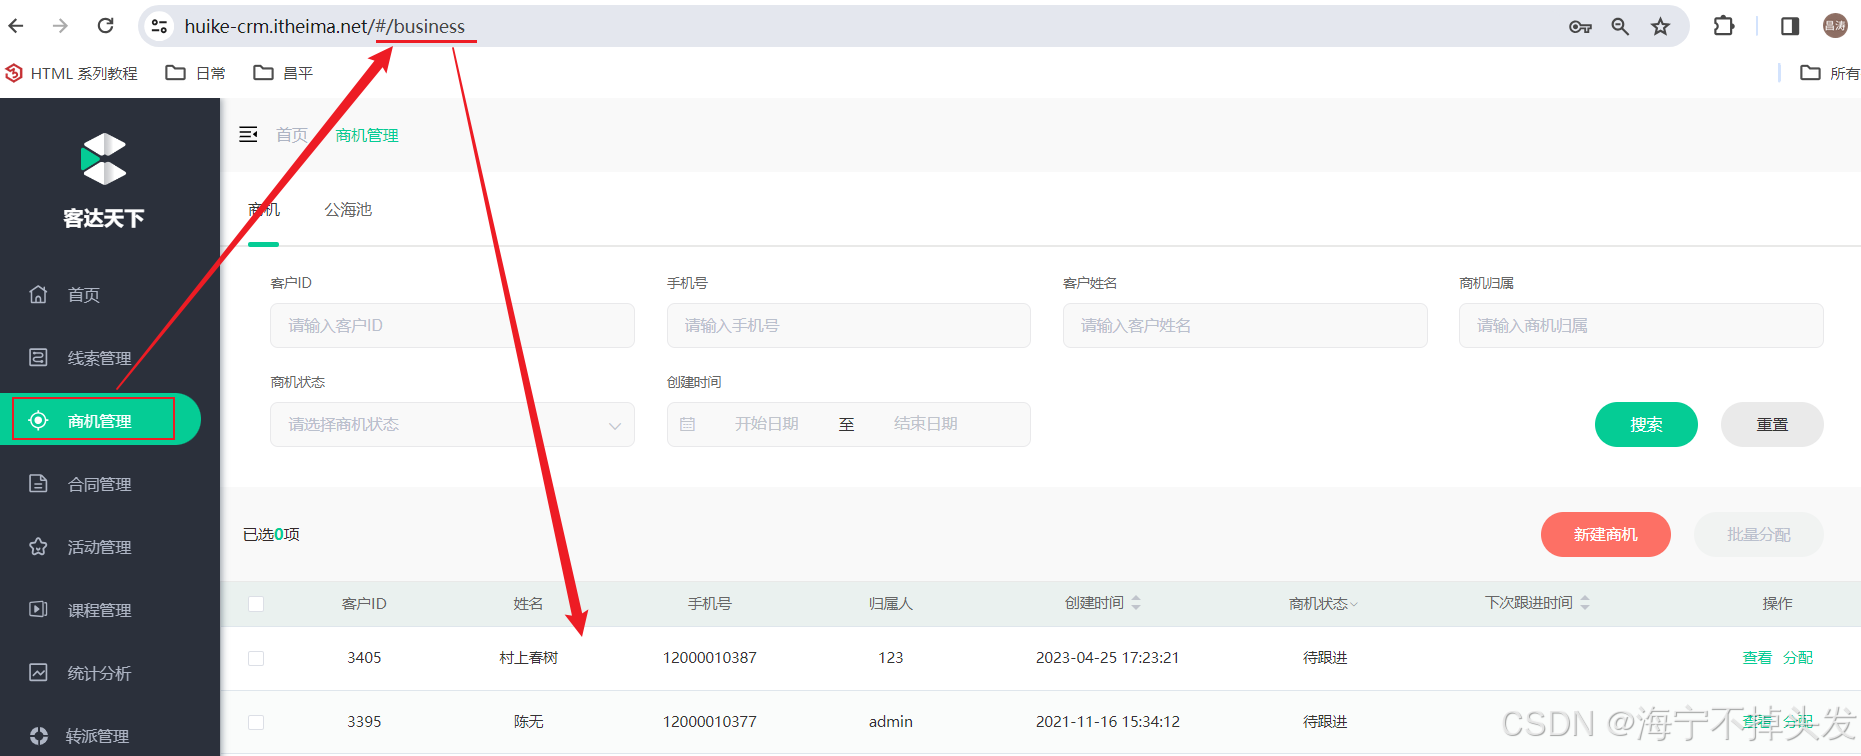Focus the 手机号 input field

[849, 325]
